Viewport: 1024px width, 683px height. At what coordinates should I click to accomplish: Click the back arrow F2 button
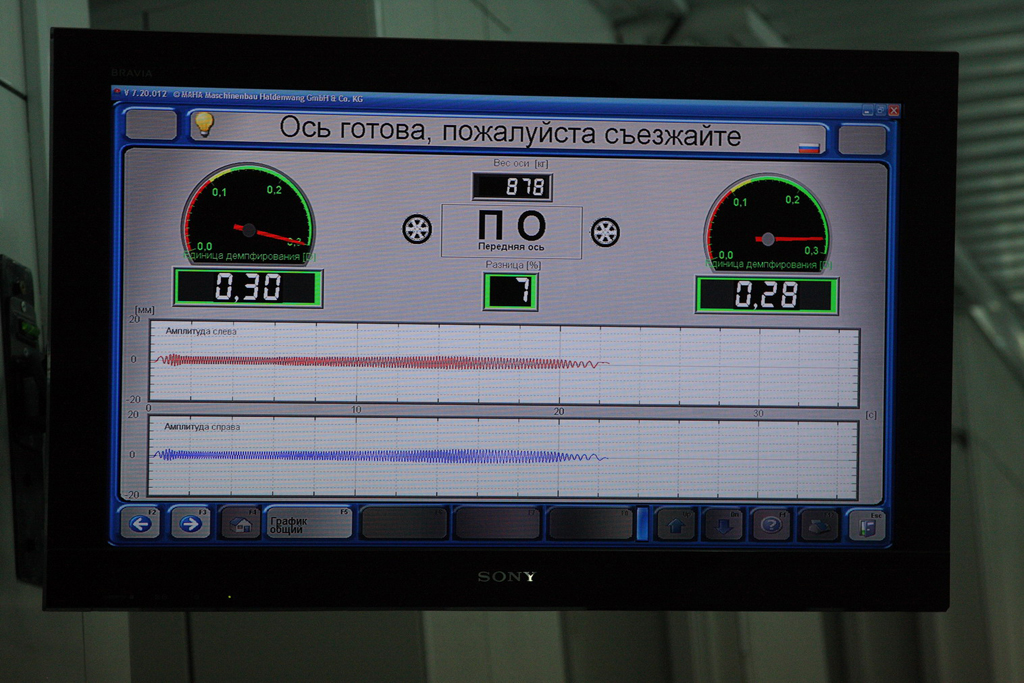(140, 523)
